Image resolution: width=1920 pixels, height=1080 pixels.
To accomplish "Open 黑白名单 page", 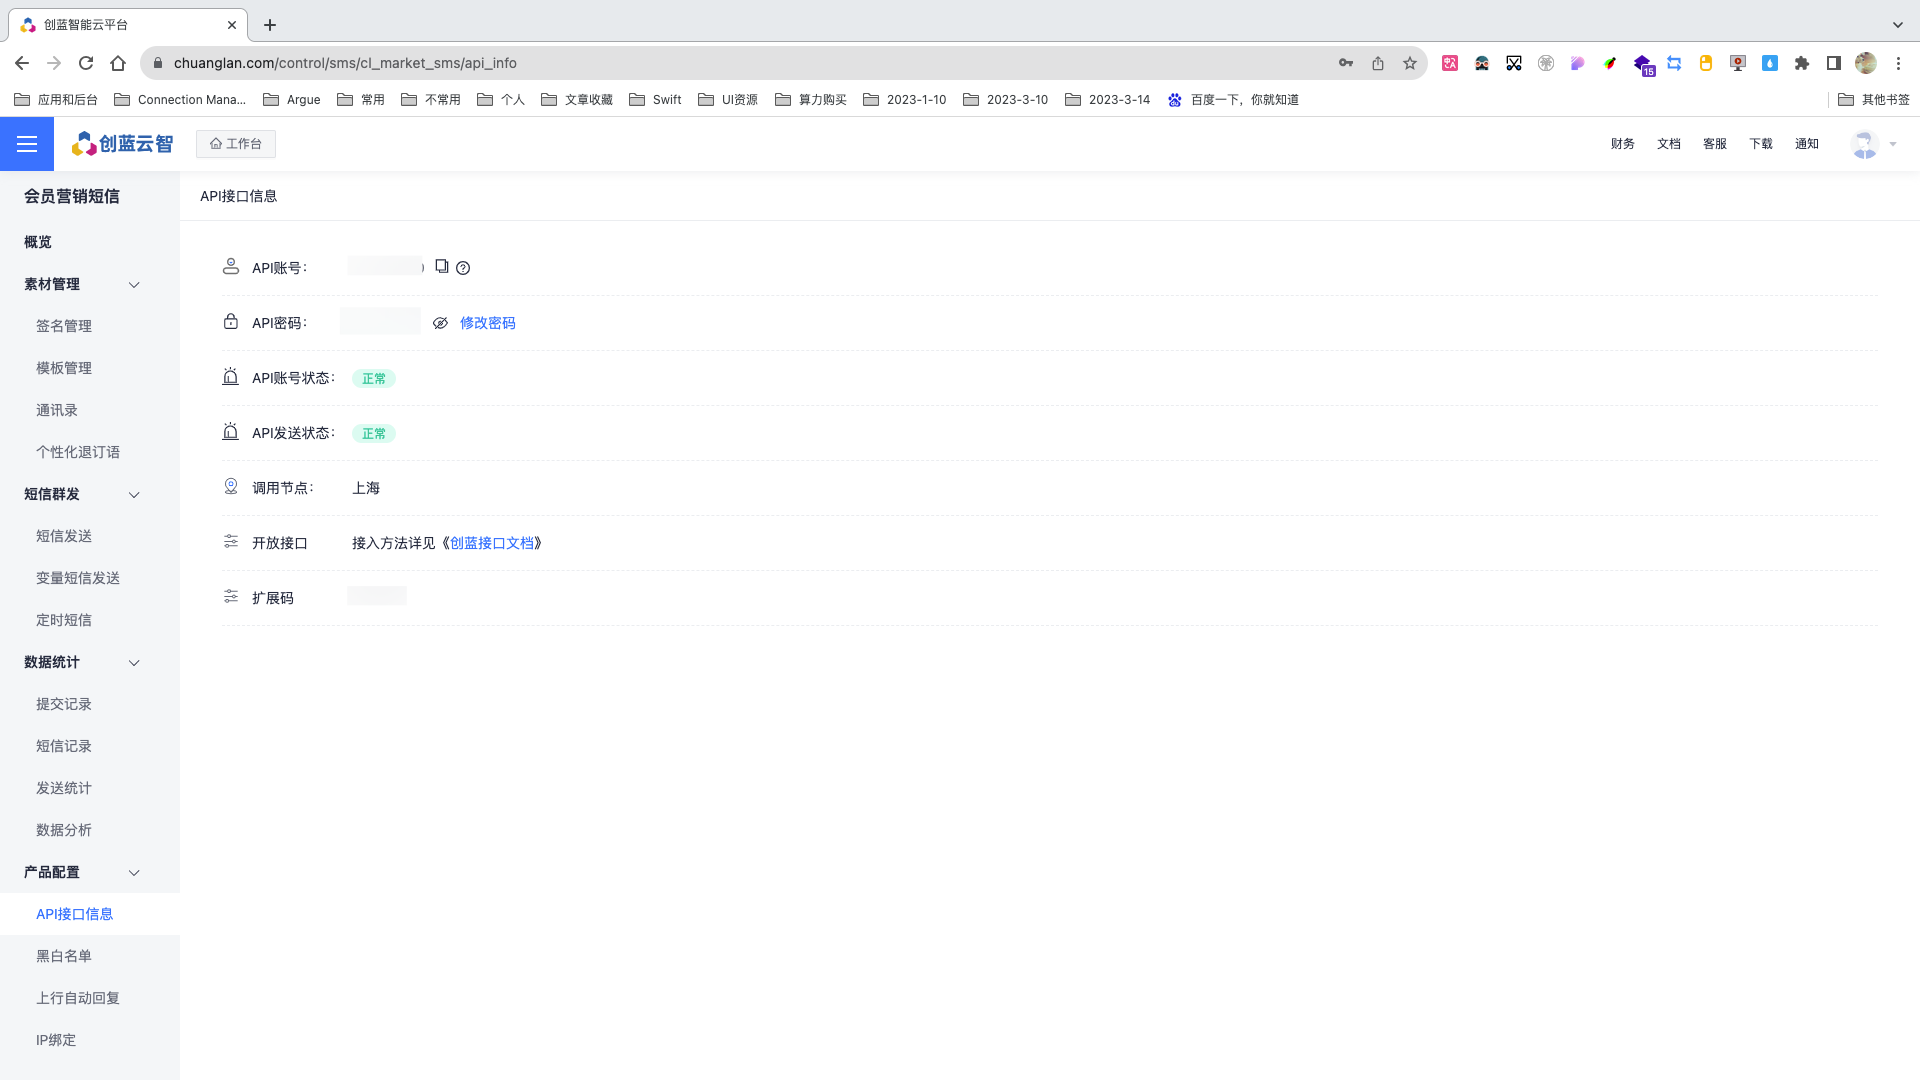I will pos(64,956).
